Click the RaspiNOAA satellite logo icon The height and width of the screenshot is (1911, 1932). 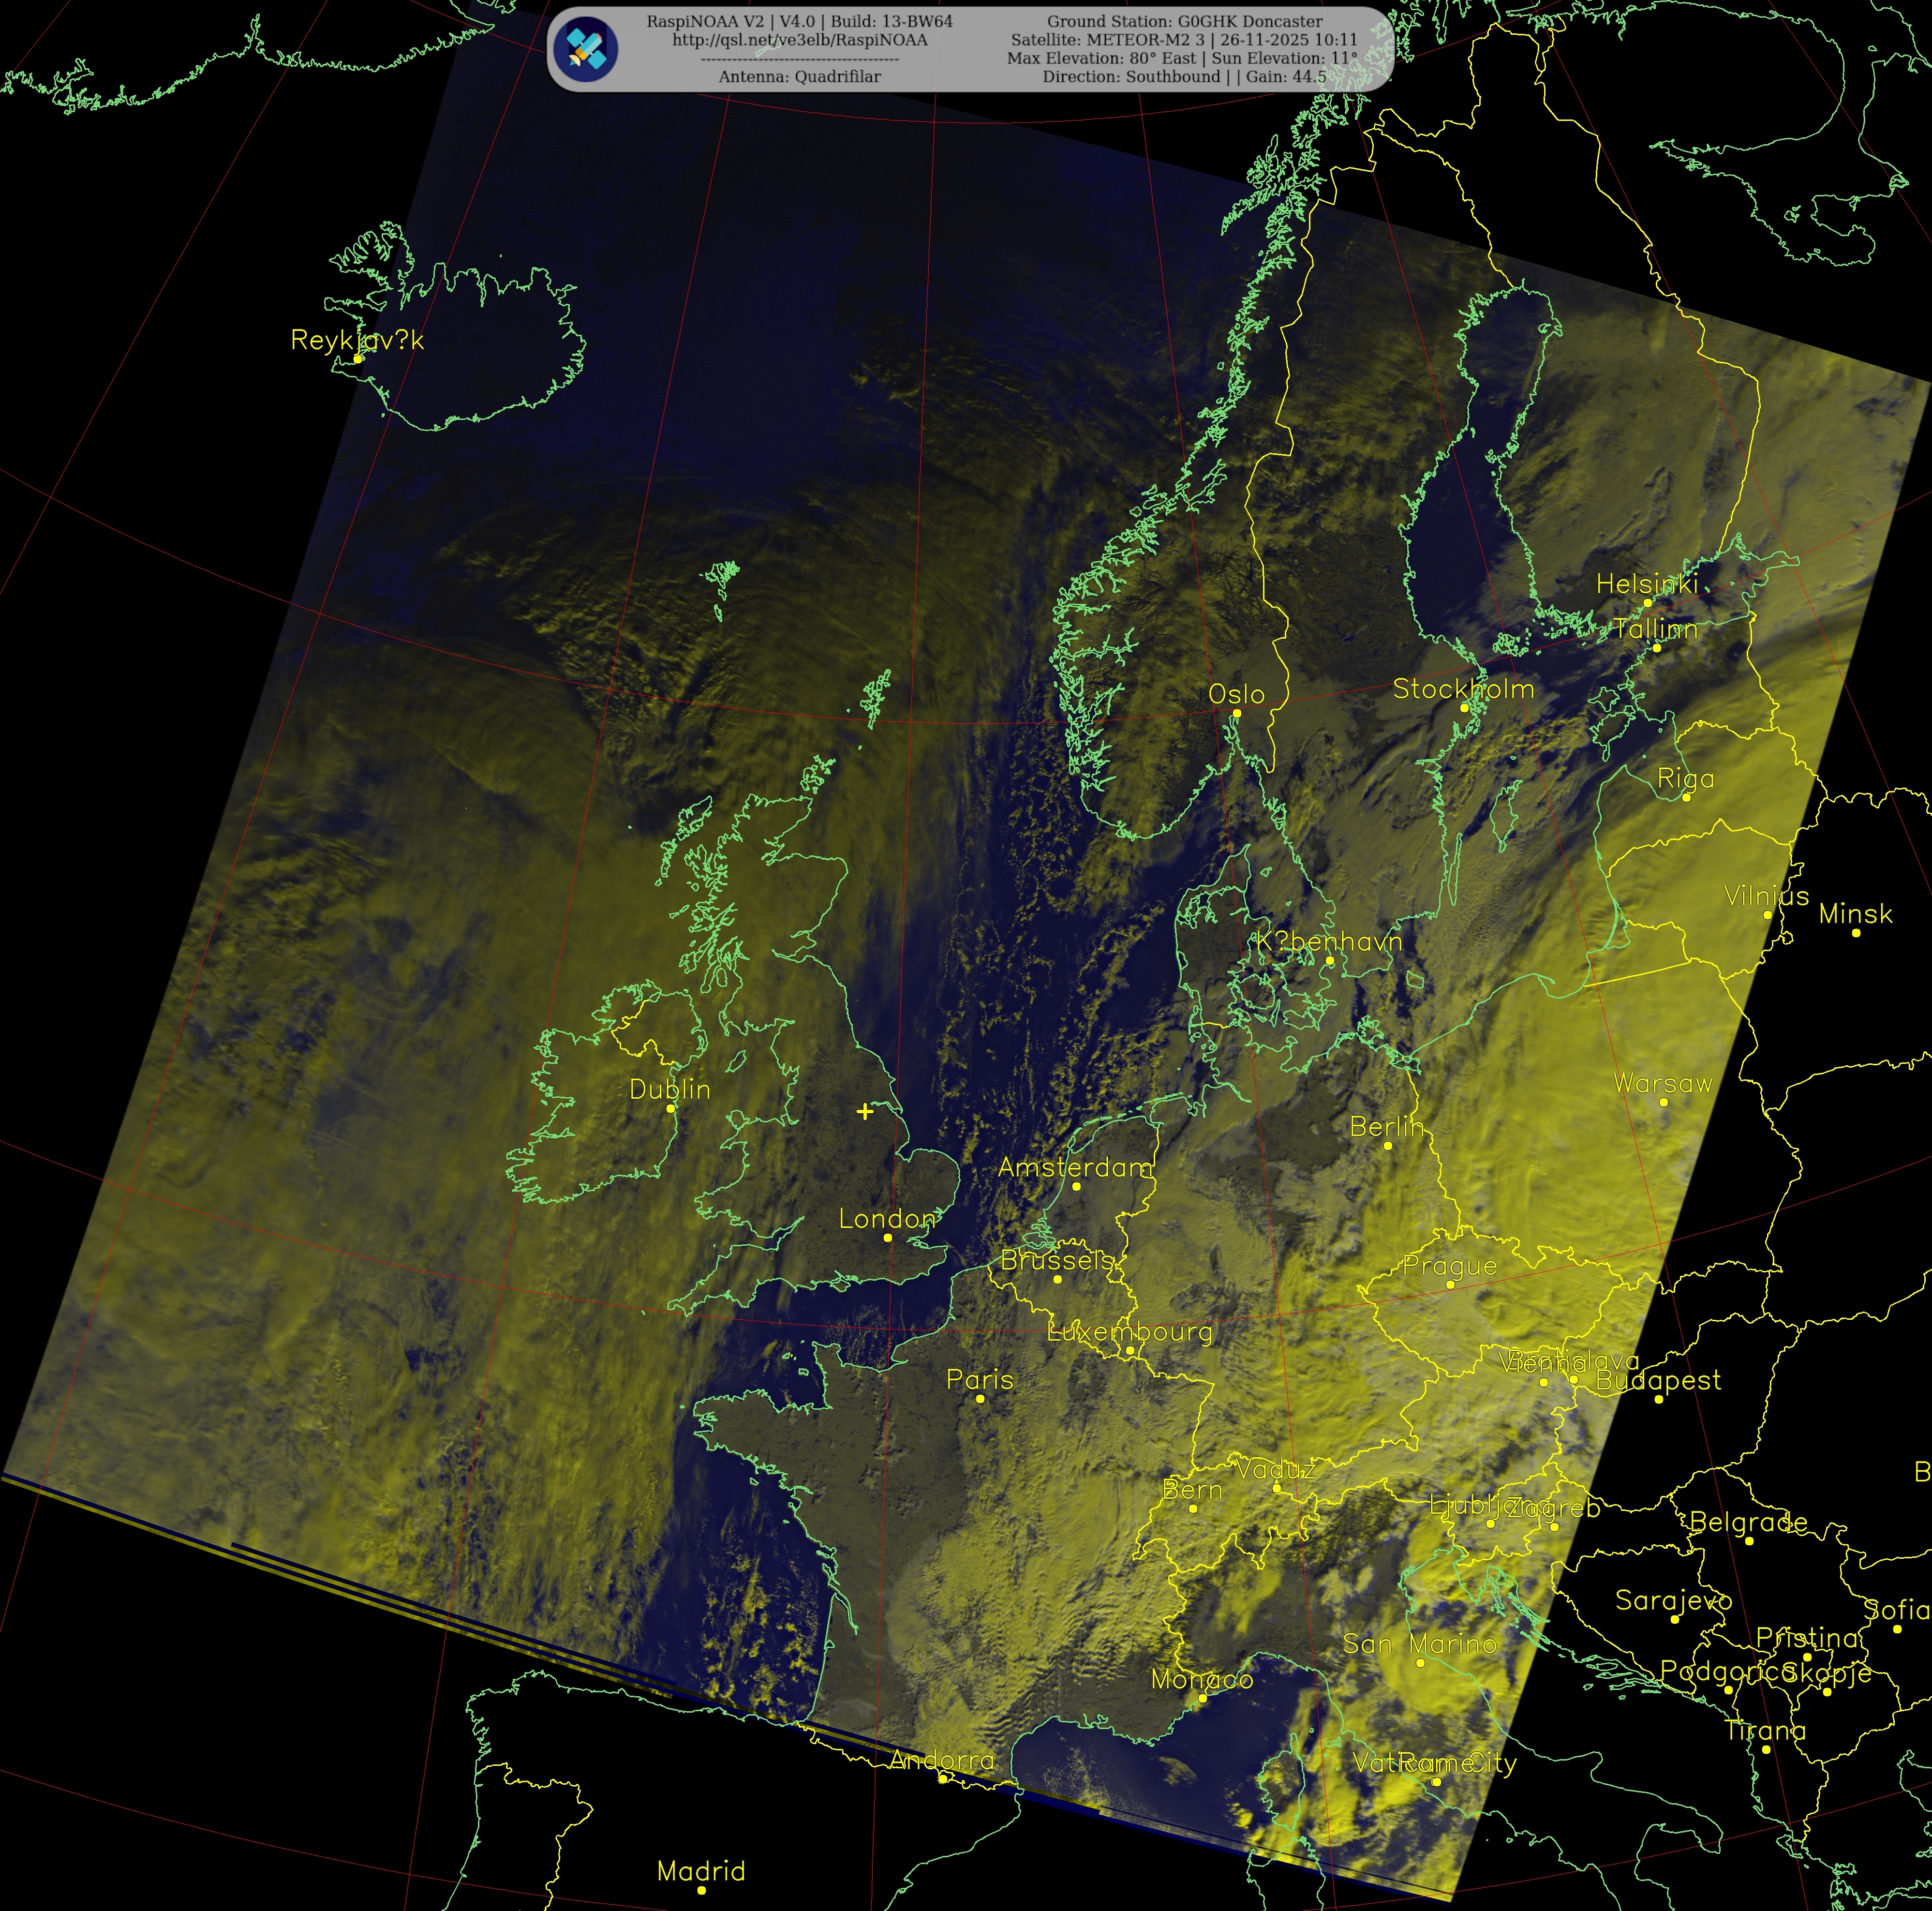(x=585, y=49)
